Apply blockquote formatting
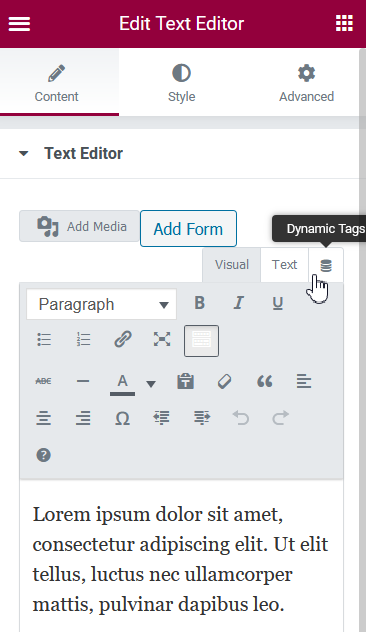 pos(264,381)
